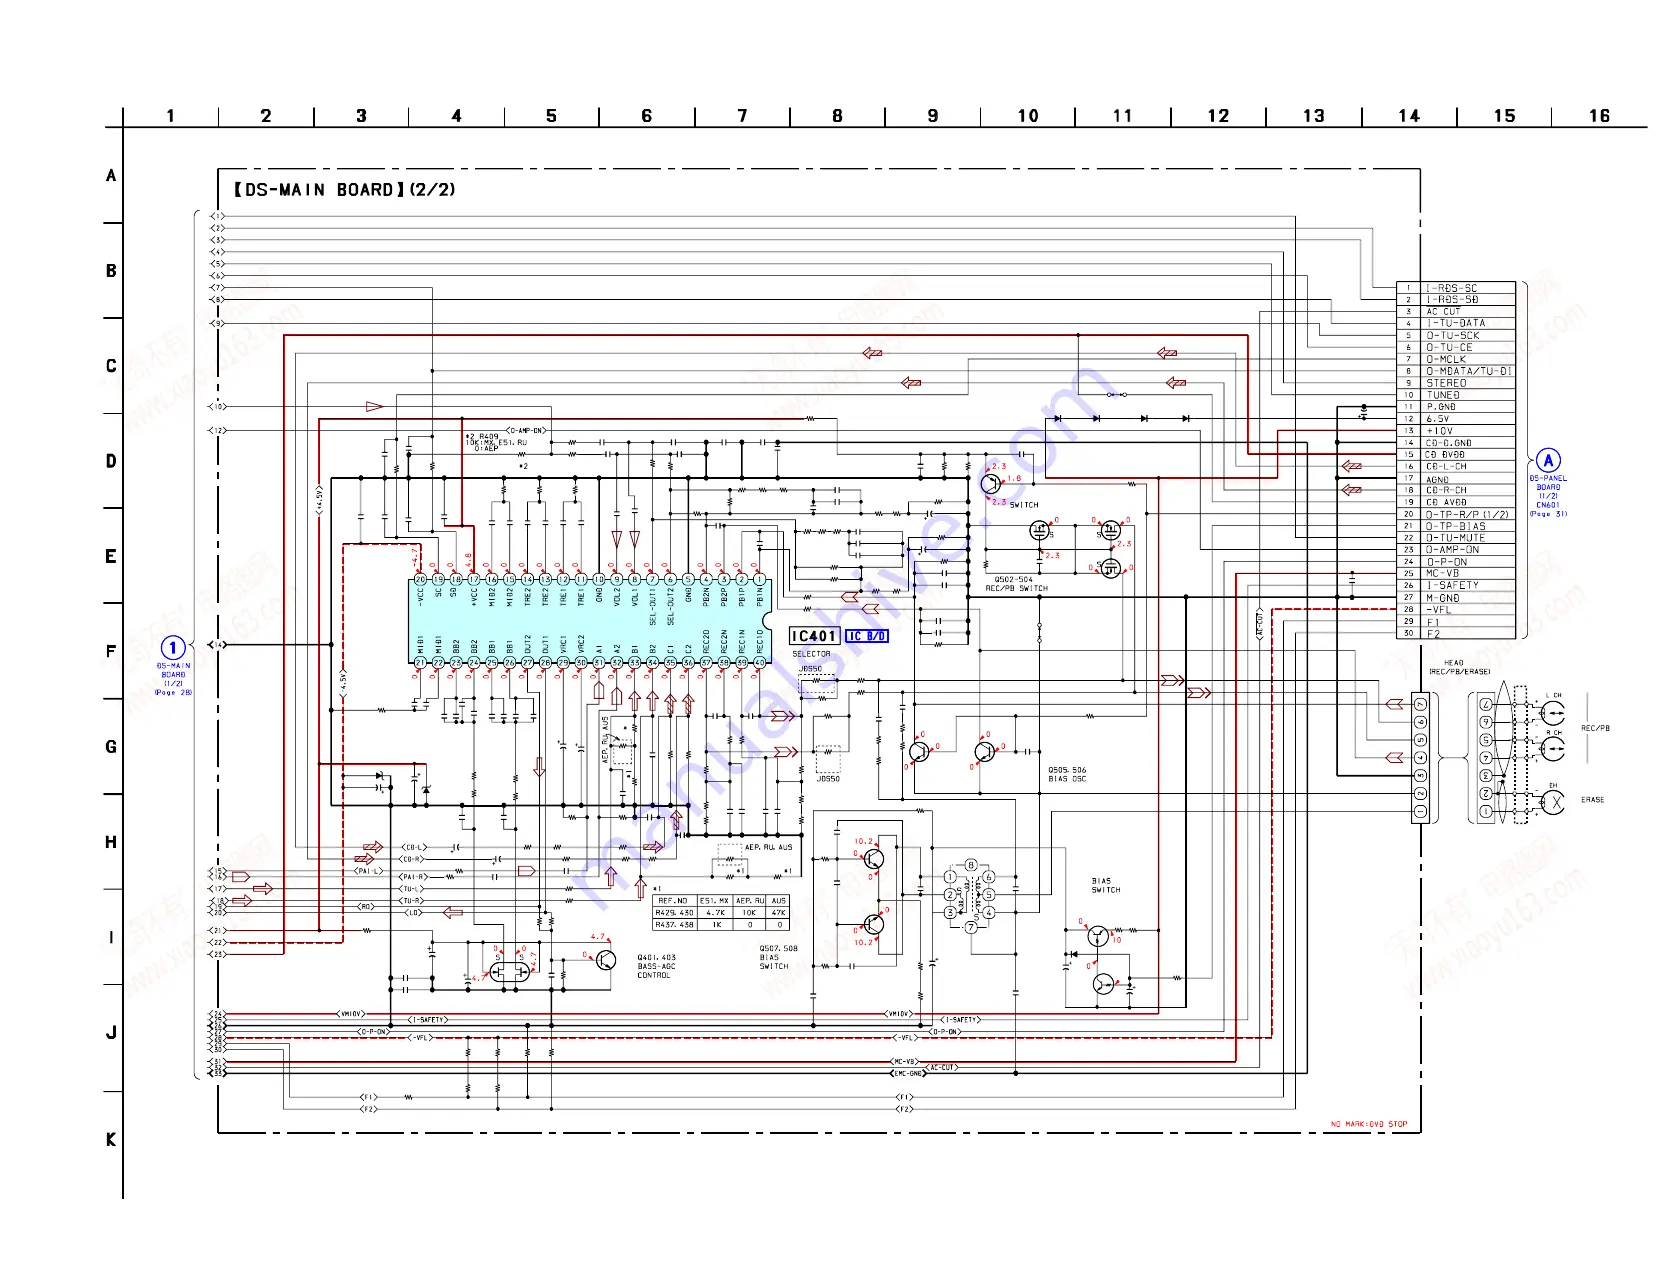
Task: Select the blue IC B/D box
Action: (x=867, y=636)
